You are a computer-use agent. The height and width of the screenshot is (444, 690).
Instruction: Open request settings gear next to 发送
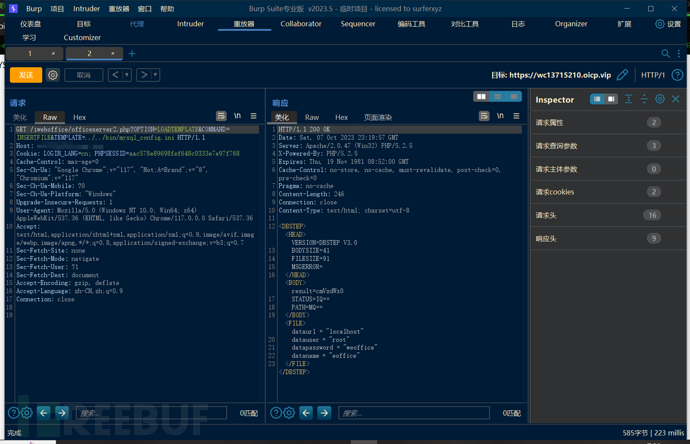tap(53, 75)
